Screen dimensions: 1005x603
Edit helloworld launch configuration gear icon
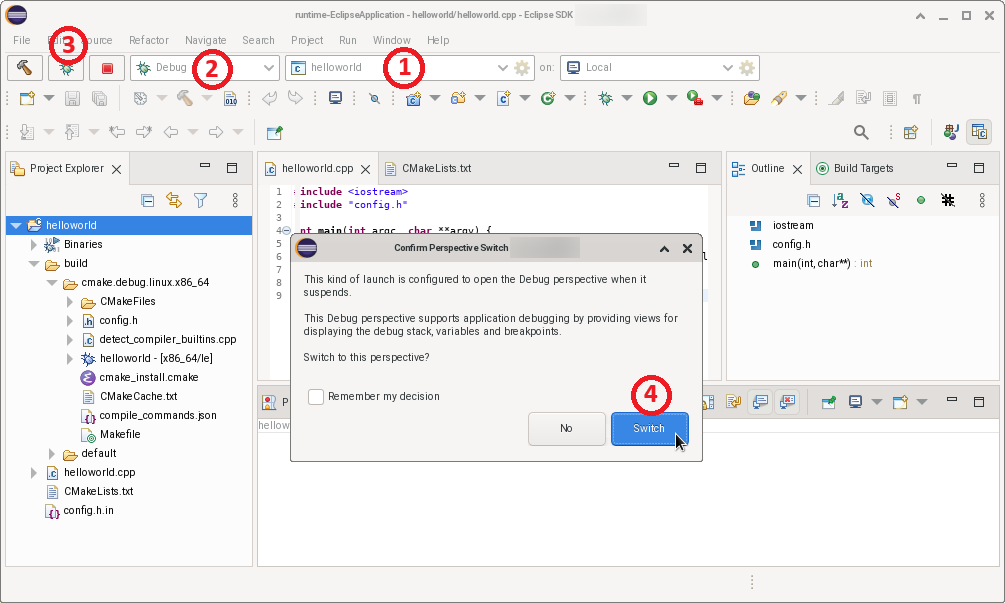click(522, 67)
